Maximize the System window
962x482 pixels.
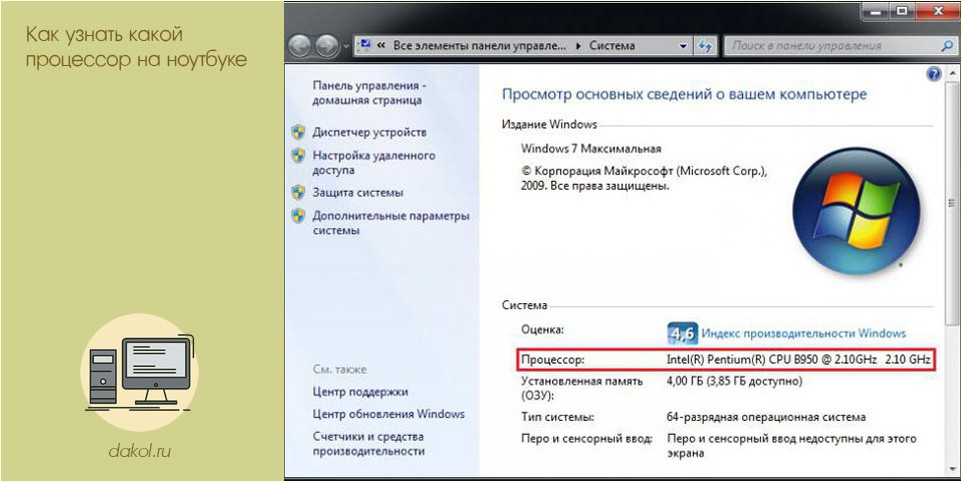(x=902, y=10)
